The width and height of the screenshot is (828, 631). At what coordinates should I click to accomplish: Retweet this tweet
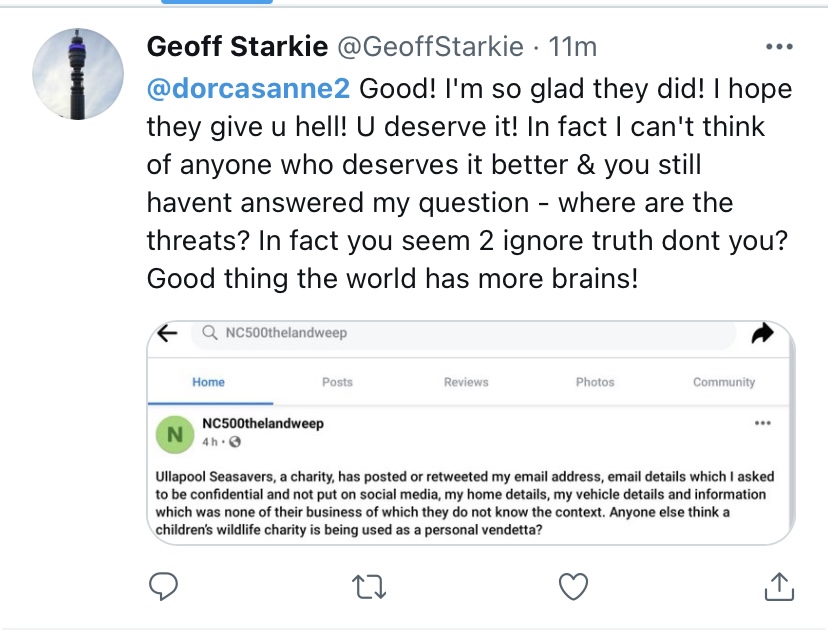(369, 588)
